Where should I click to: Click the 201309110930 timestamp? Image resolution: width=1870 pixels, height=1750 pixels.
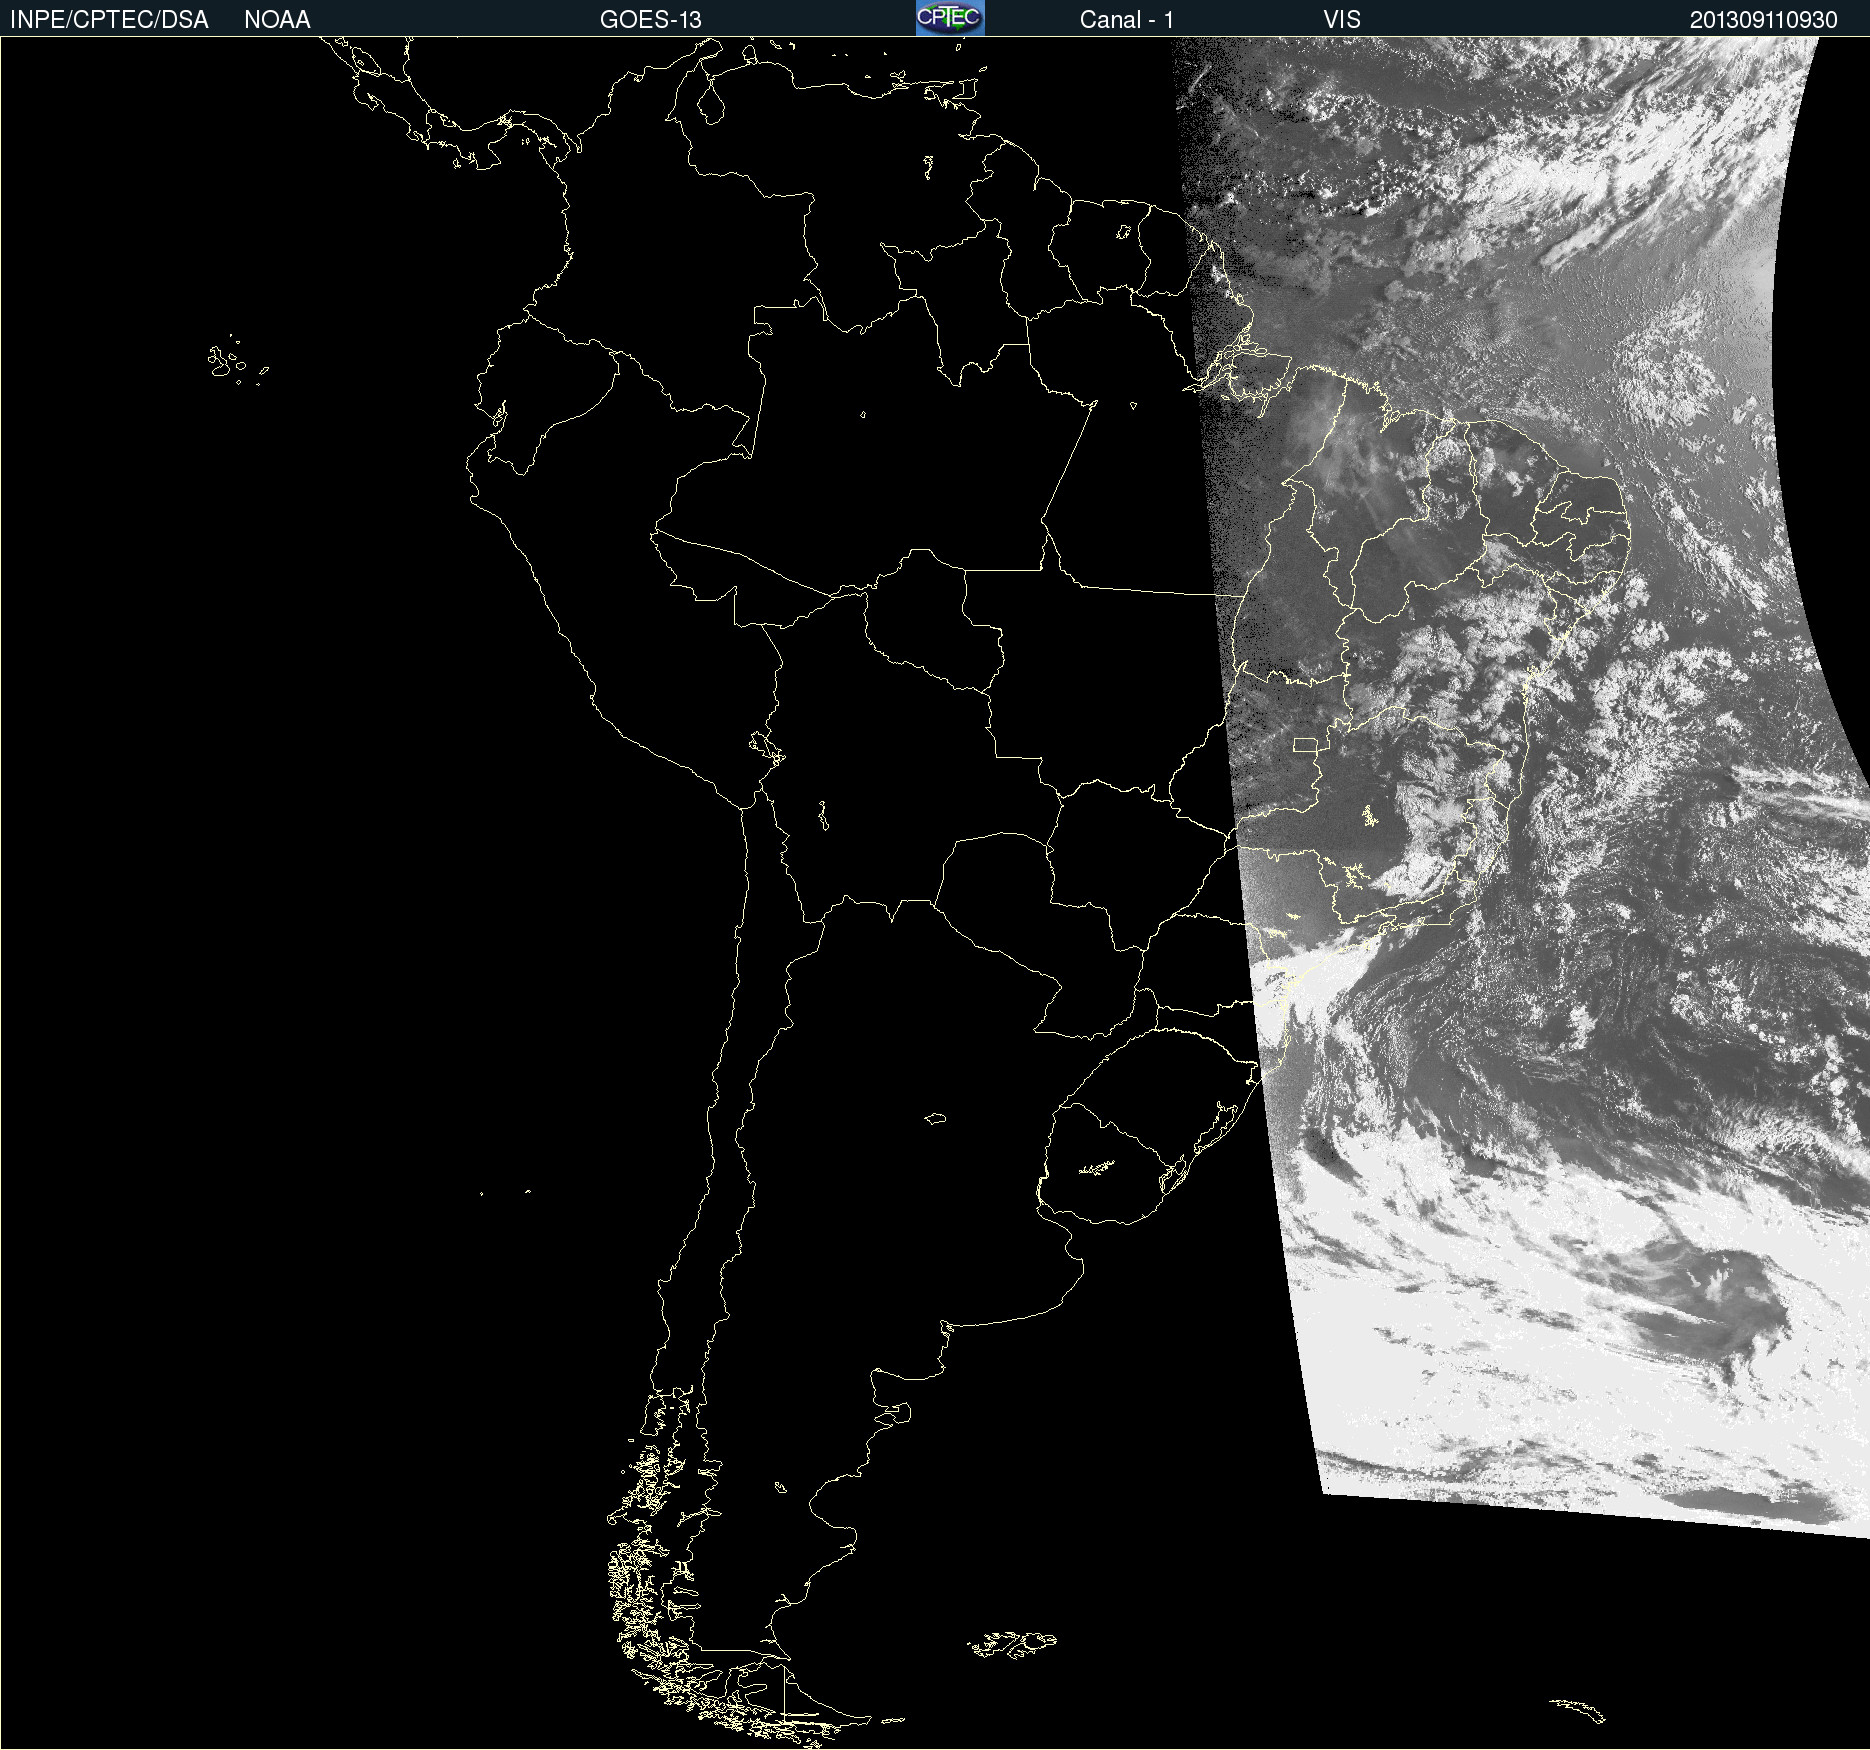point(1763,20)
